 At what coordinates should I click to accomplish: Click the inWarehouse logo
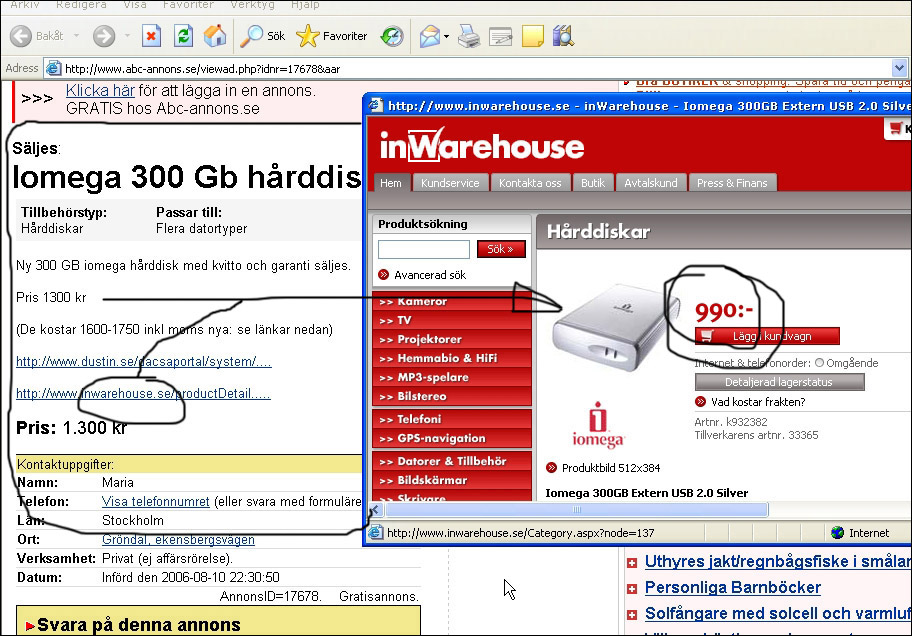click(482, 145)
